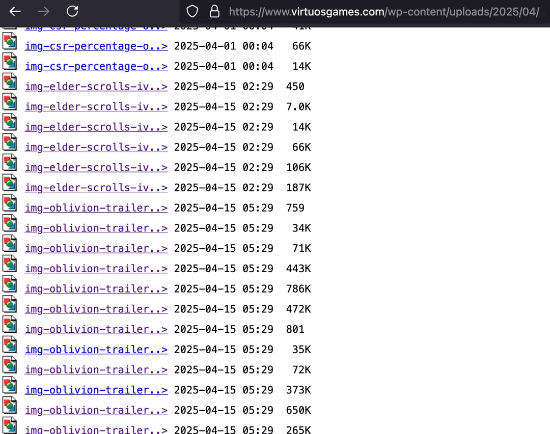Open the tracking protection shield icon
Image resolution: width=550 pixels, height=434 pixels.
coord(192,12)
